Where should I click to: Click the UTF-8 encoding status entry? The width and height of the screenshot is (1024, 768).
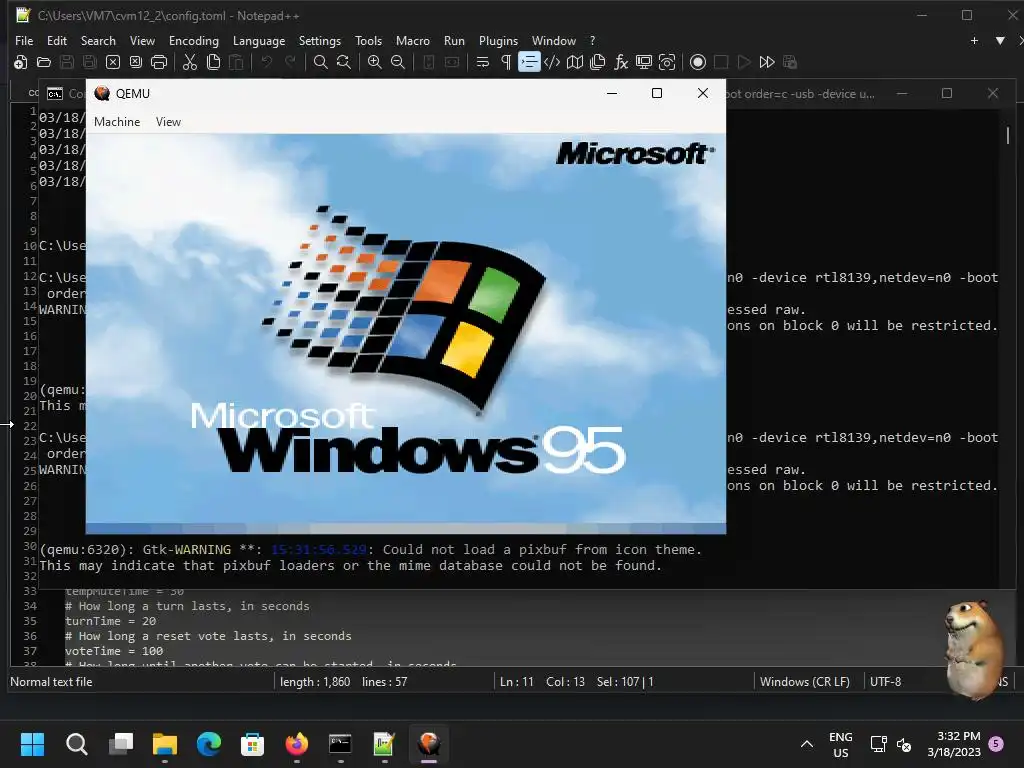pos(885,681)
